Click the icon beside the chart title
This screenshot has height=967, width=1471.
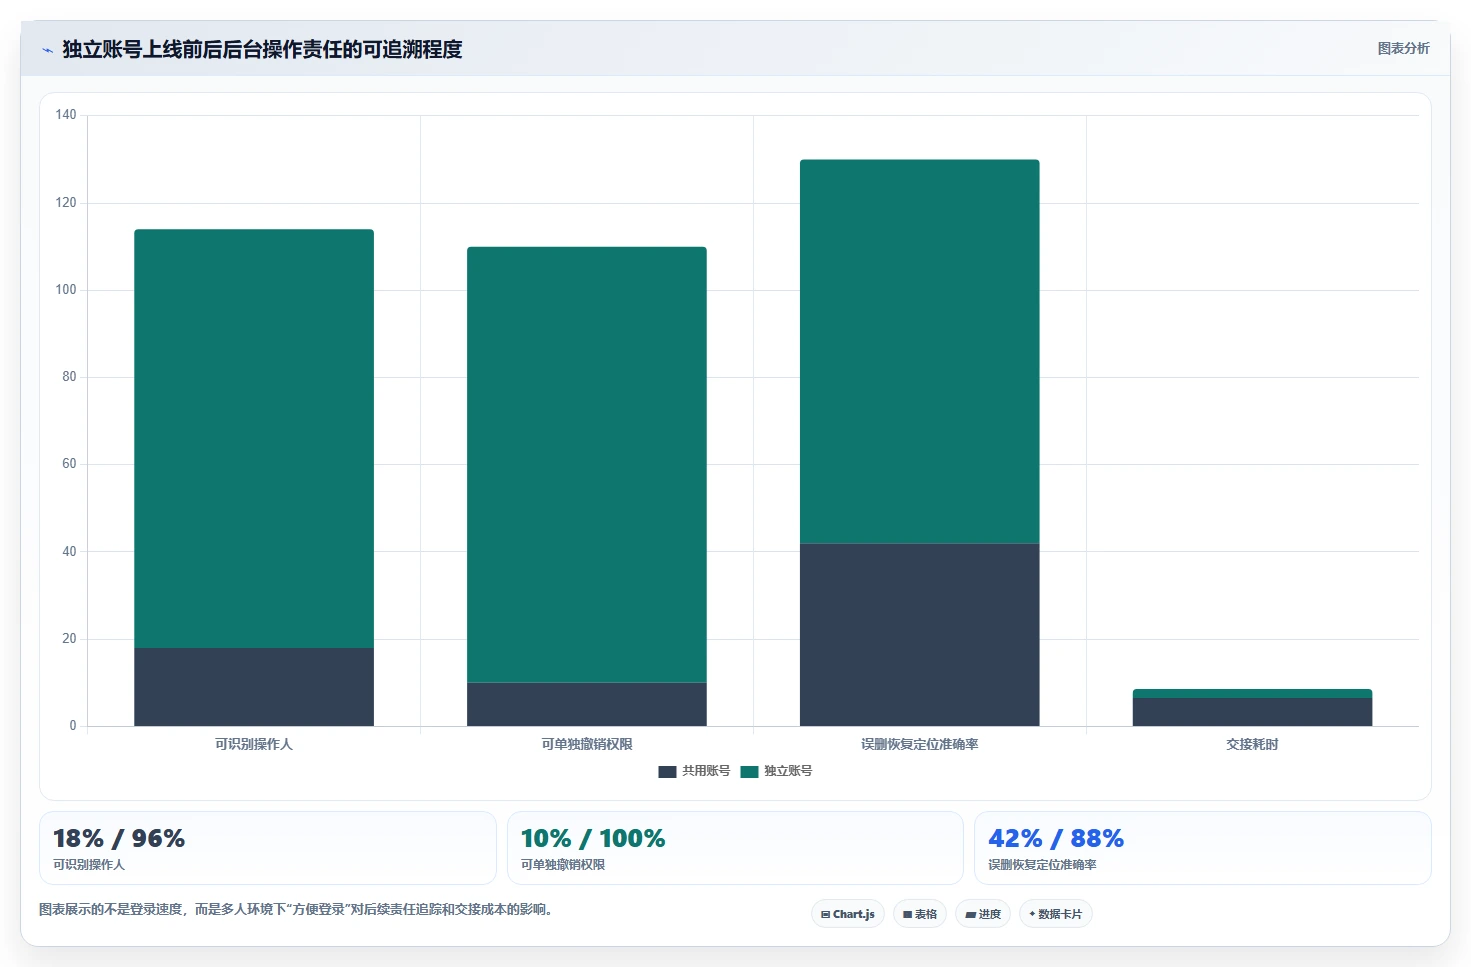click(x=47, y=50)
